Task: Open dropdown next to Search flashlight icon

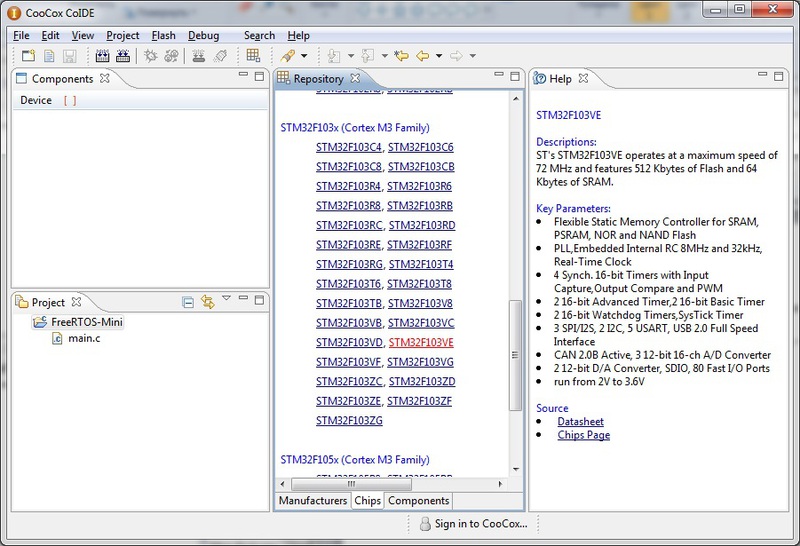Action: [304, 56]
